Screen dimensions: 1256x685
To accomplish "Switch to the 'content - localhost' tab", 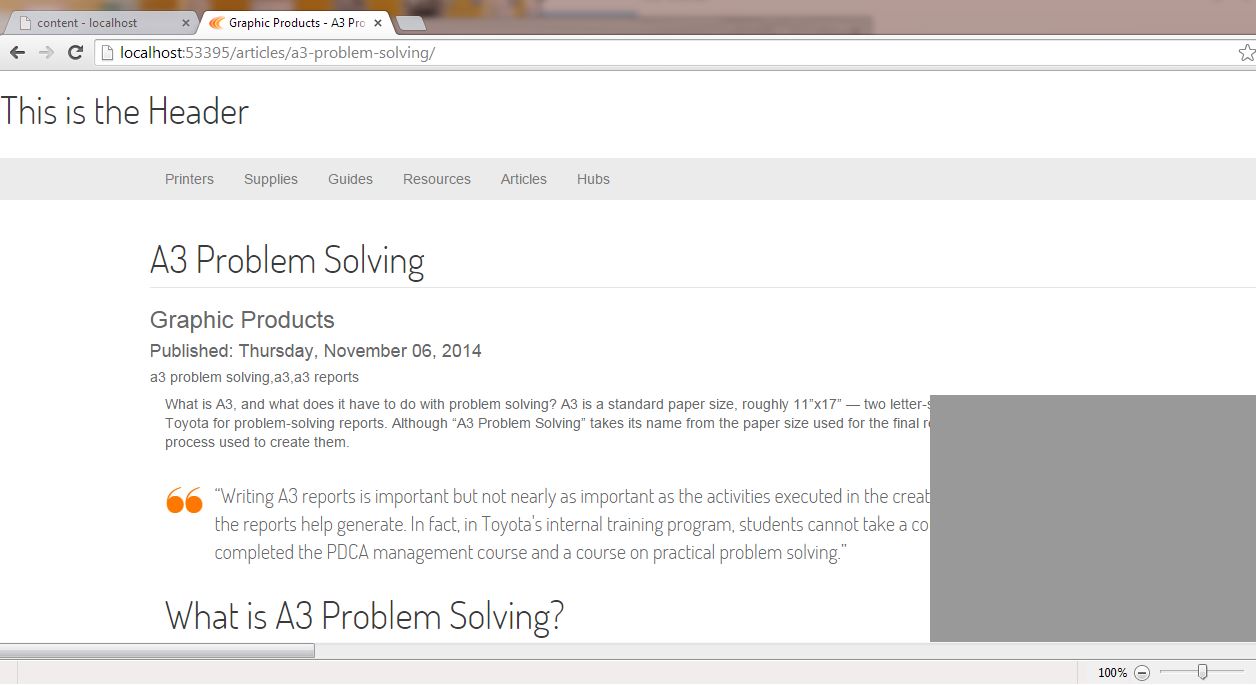I will (x=95, y=23).
